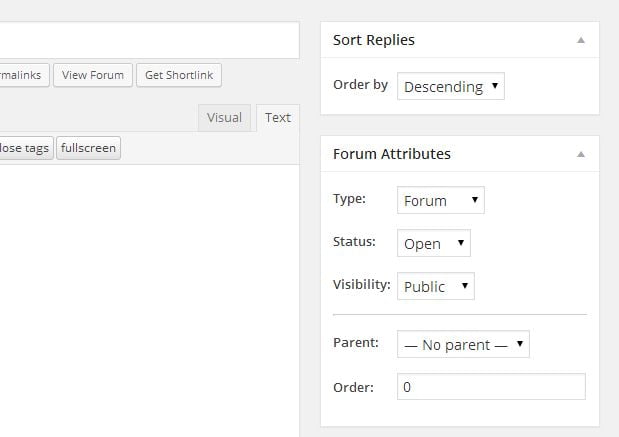
Task: Click the Forum Attributes panel heading
Action: [x=392, y=154]
